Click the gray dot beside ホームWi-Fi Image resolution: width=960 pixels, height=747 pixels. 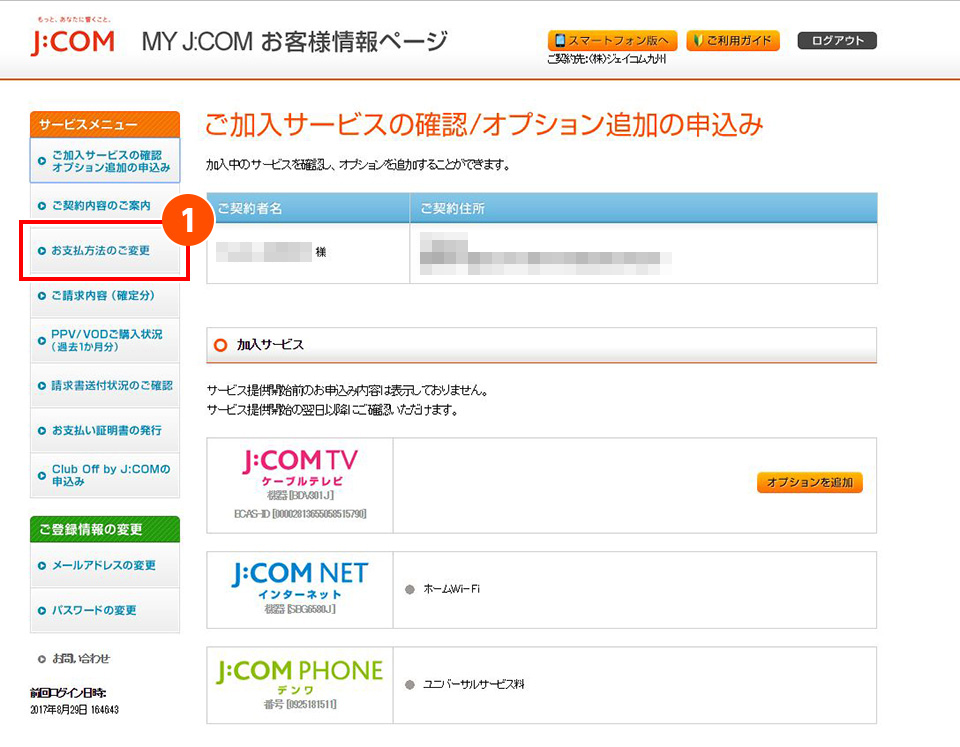(410, 590)
